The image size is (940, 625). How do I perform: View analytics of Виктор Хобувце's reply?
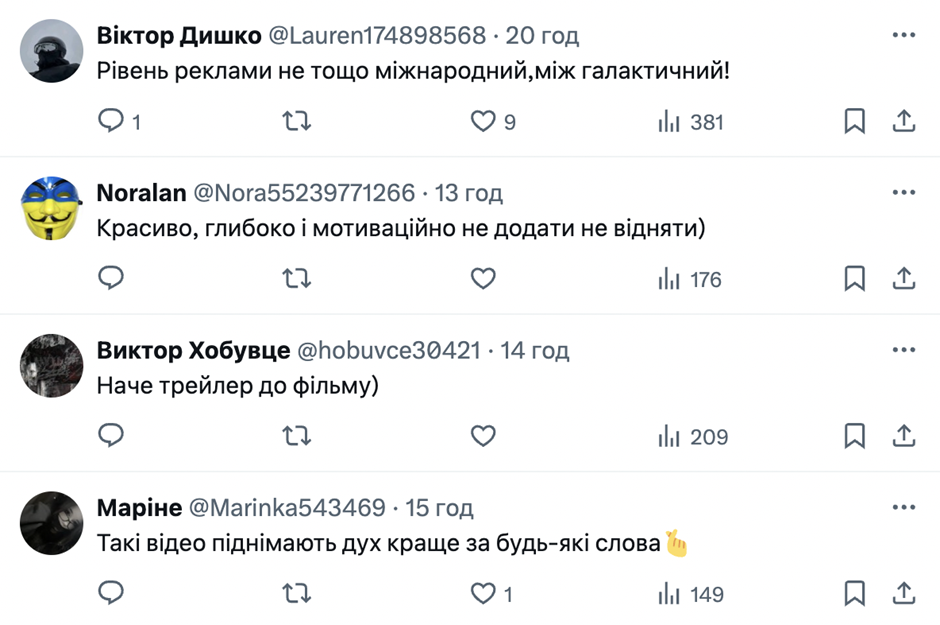click(x=692, y=437)
